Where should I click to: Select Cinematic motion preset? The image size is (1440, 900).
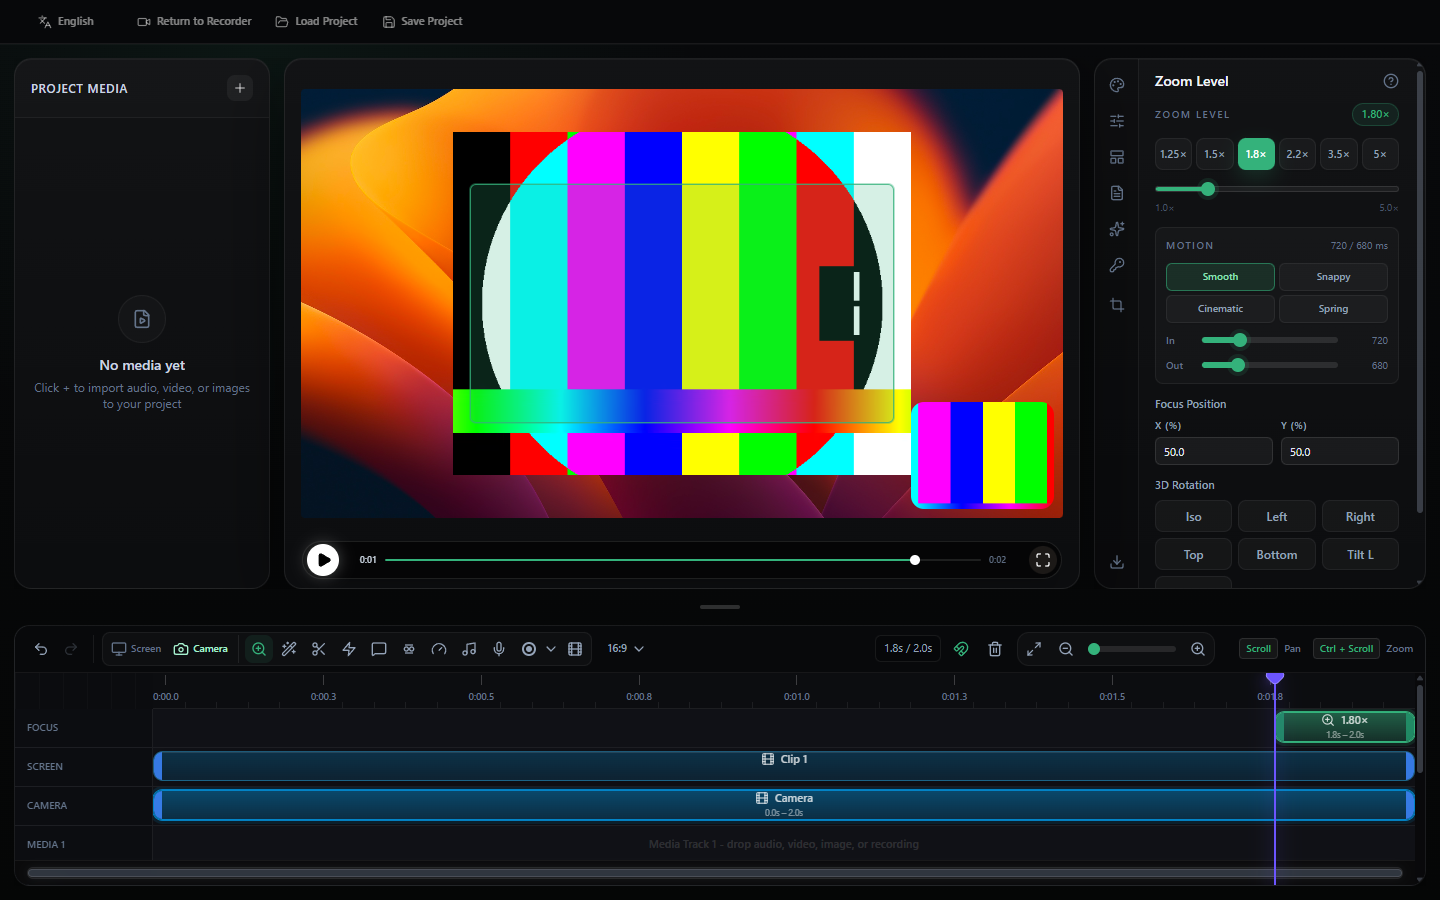pos(1220,309)
